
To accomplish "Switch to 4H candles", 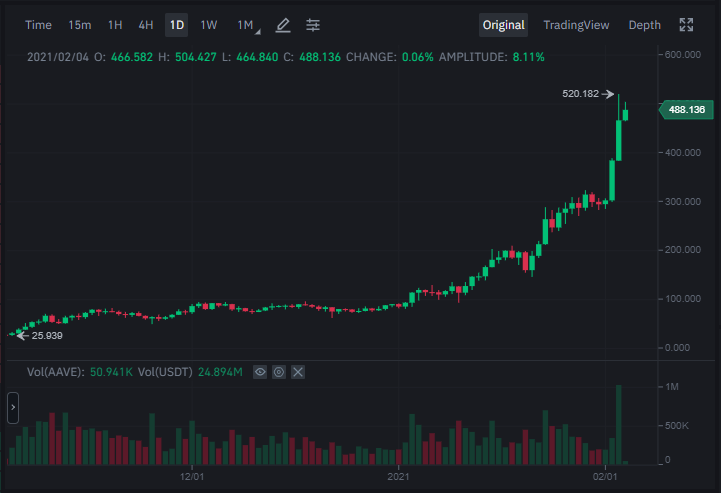I will [146, 25].
